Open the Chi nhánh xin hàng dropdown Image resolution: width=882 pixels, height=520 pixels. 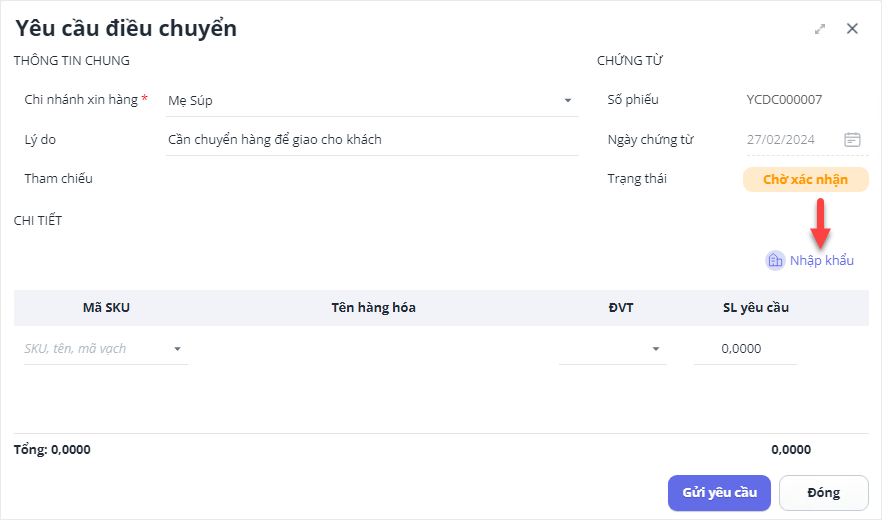coord(567,101)
